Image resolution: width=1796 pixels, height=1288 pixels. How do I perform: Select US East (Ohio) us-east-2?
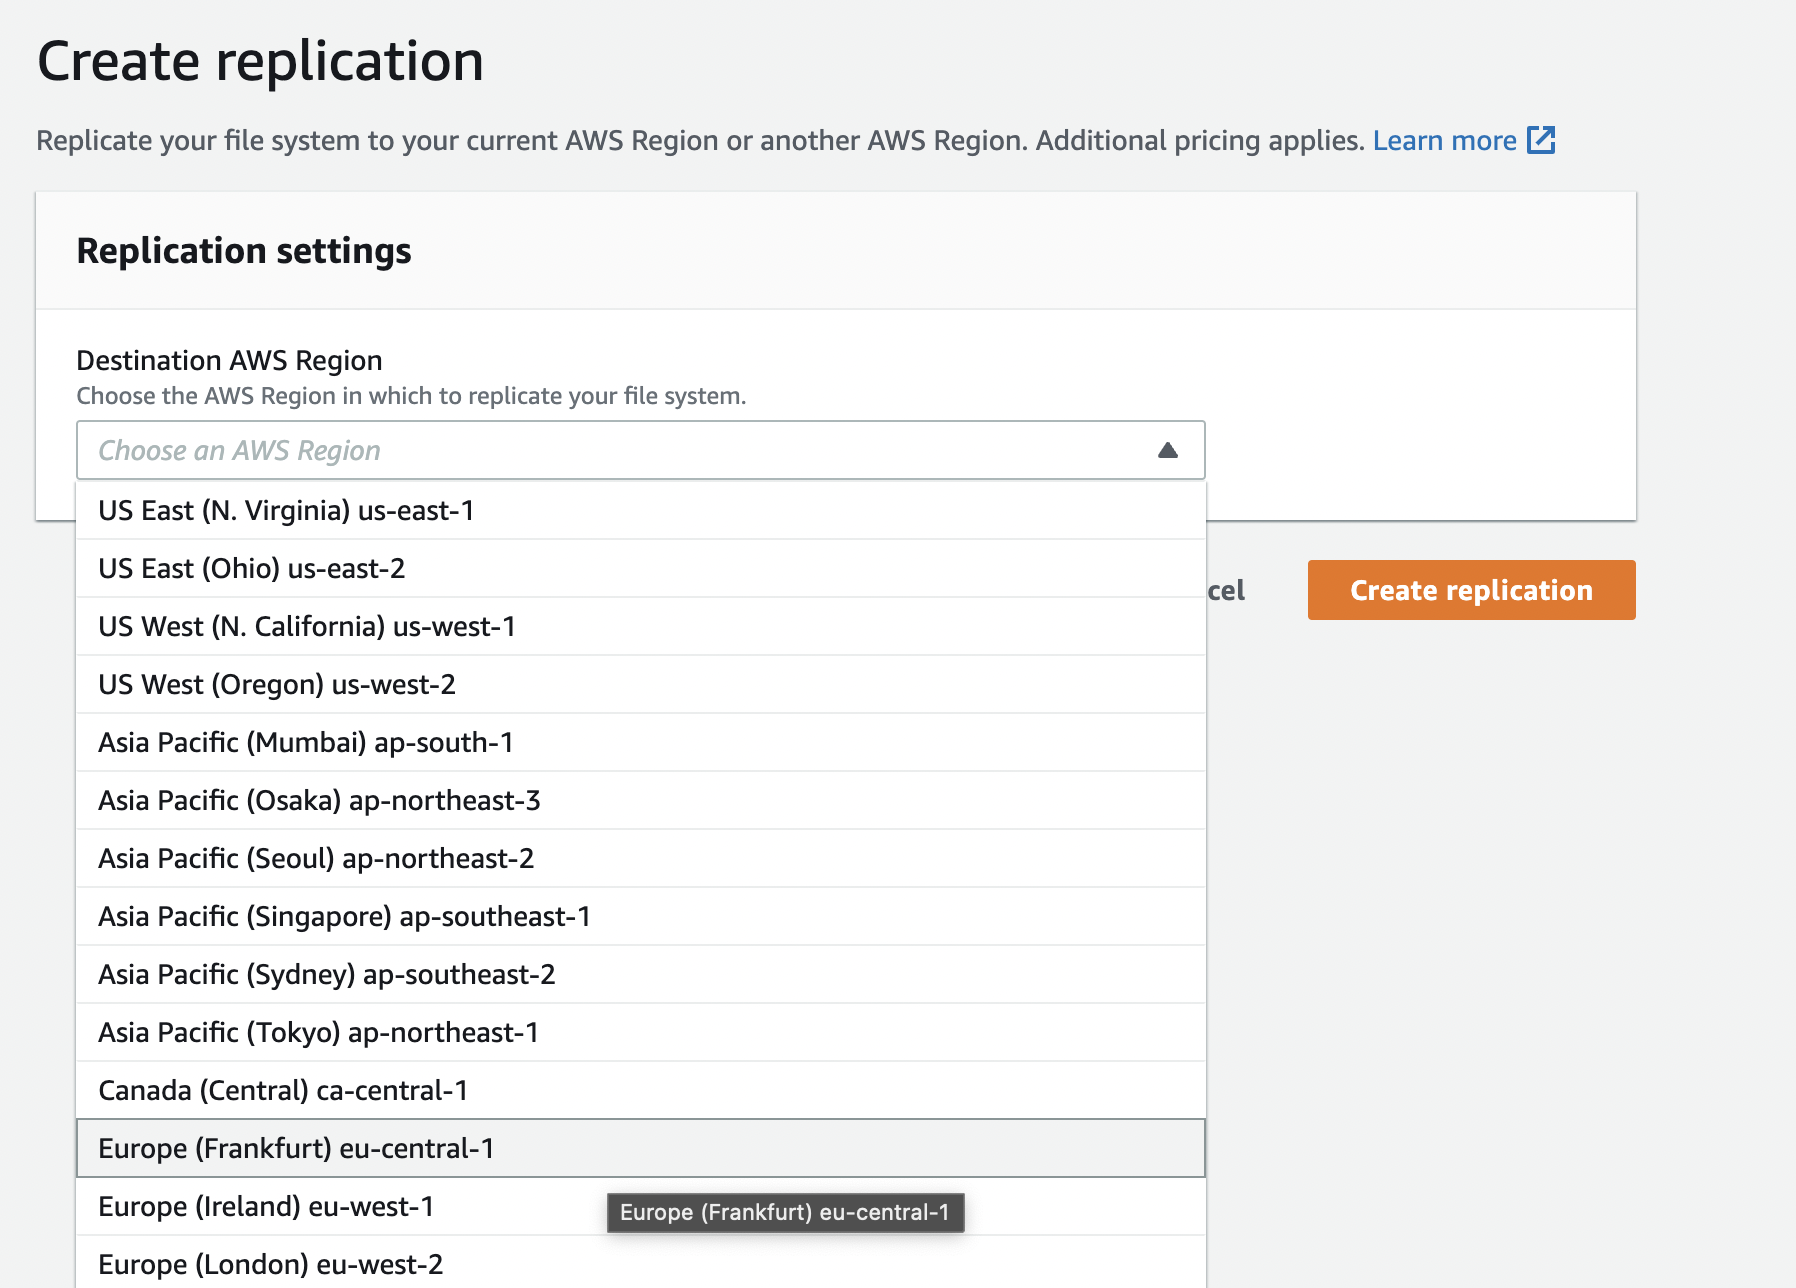(641, 569)
